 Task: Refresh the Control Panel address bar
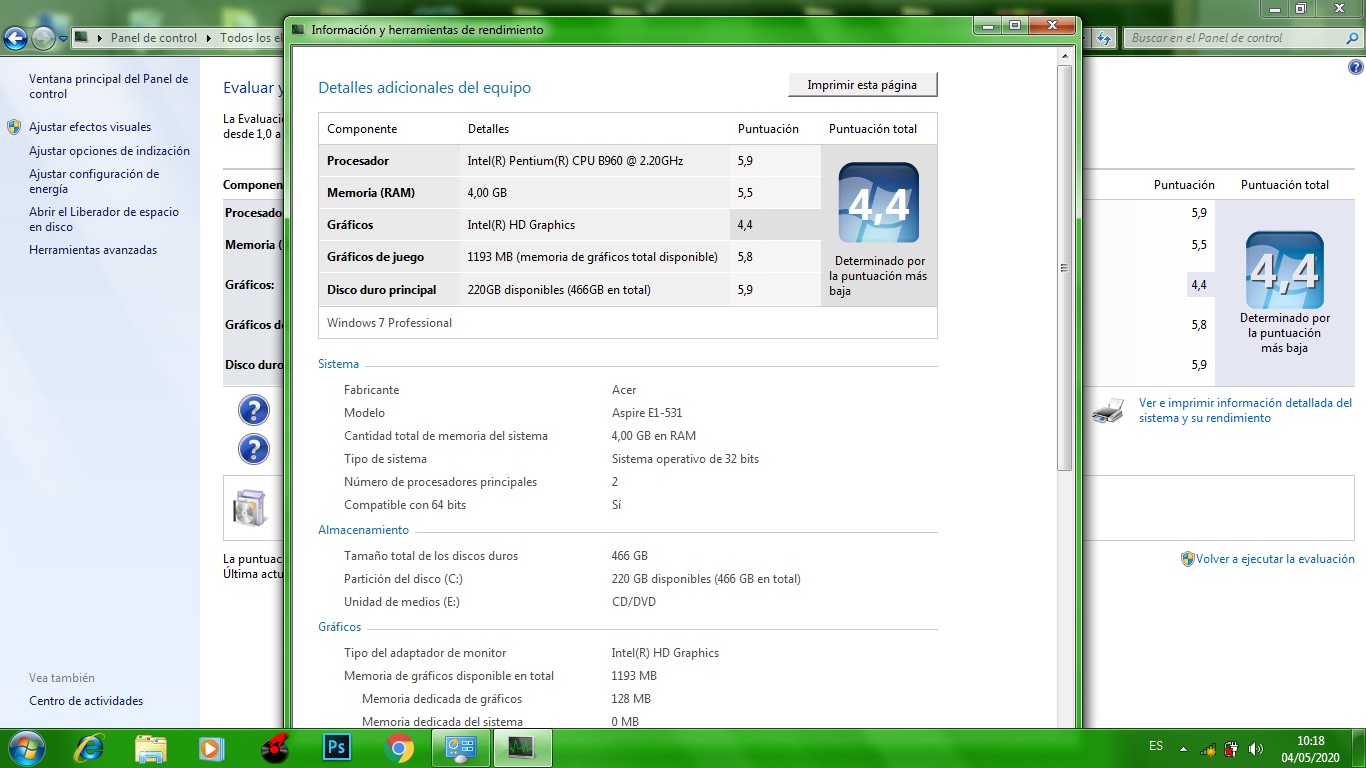tap(1104, 38)
